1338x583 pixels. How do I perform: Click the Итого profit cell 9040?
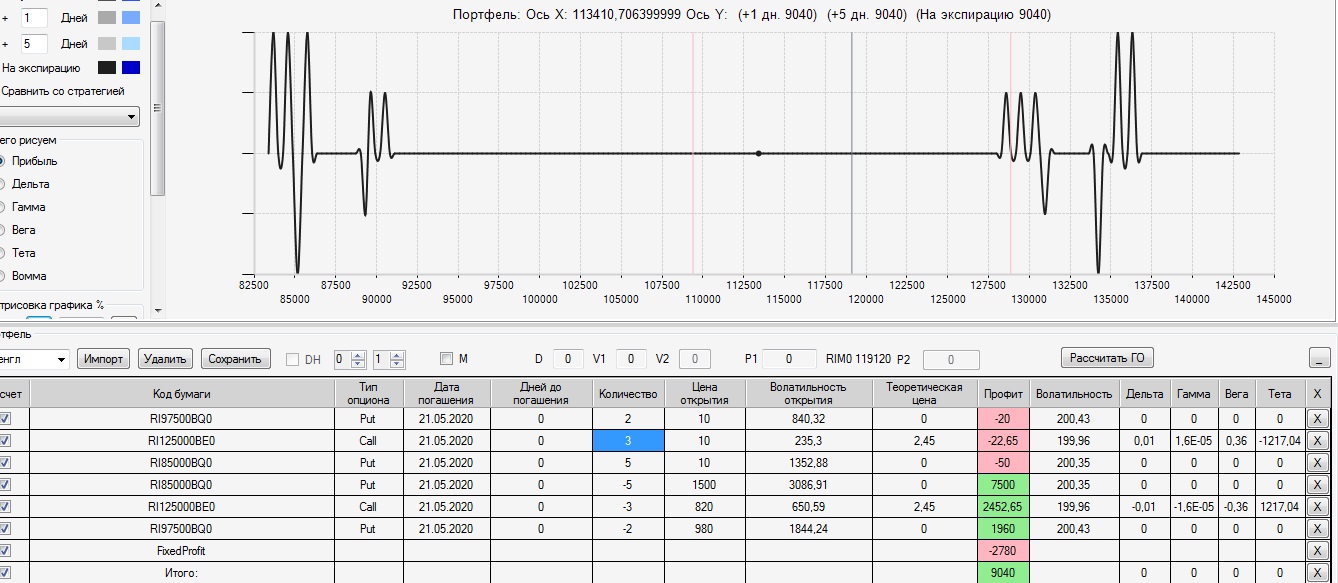point(1003,573)
